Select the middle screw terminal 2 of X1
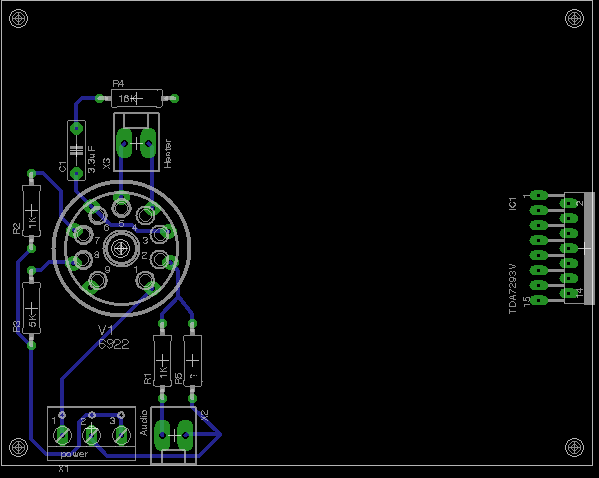 92,435
